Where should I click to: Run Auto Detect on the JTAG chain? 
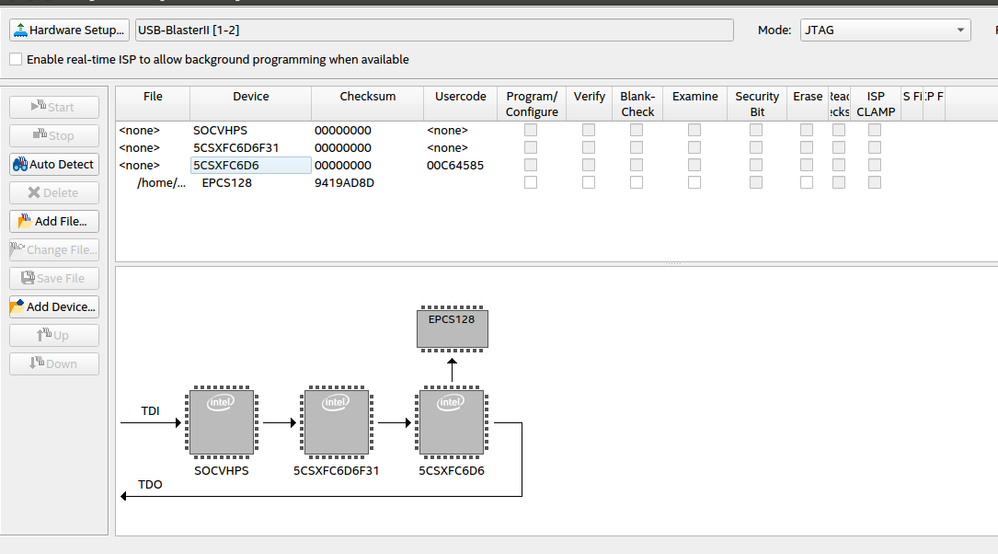pos(54,164)
